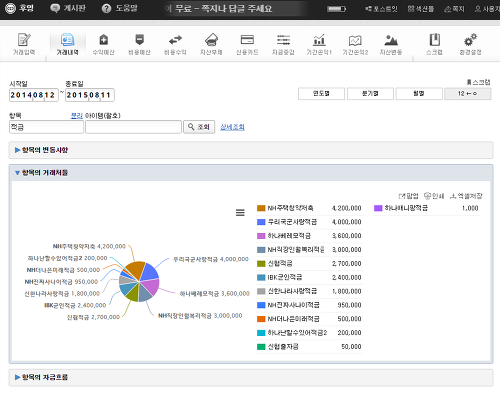Select the 분기별 quarterly period button
Image resolution: width=500 pixels, height=394 pixels.
point(370,94)
